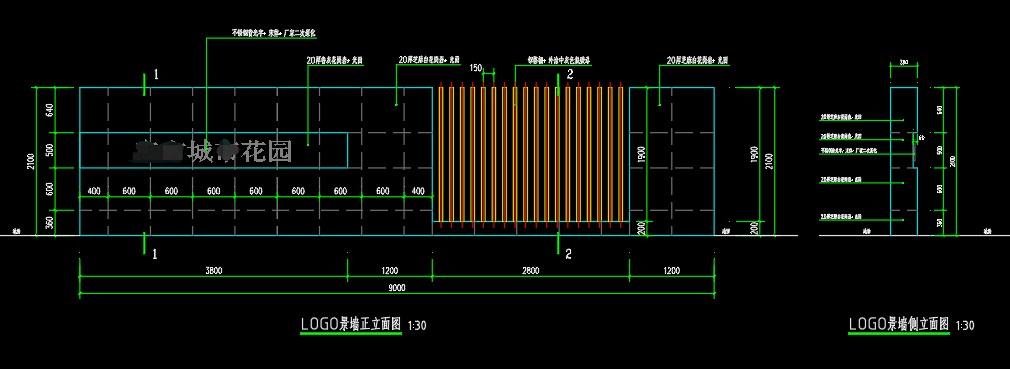Click the 1900 dimension inside the right wall panel
The image size is (1010, 369).
point(642,155)
